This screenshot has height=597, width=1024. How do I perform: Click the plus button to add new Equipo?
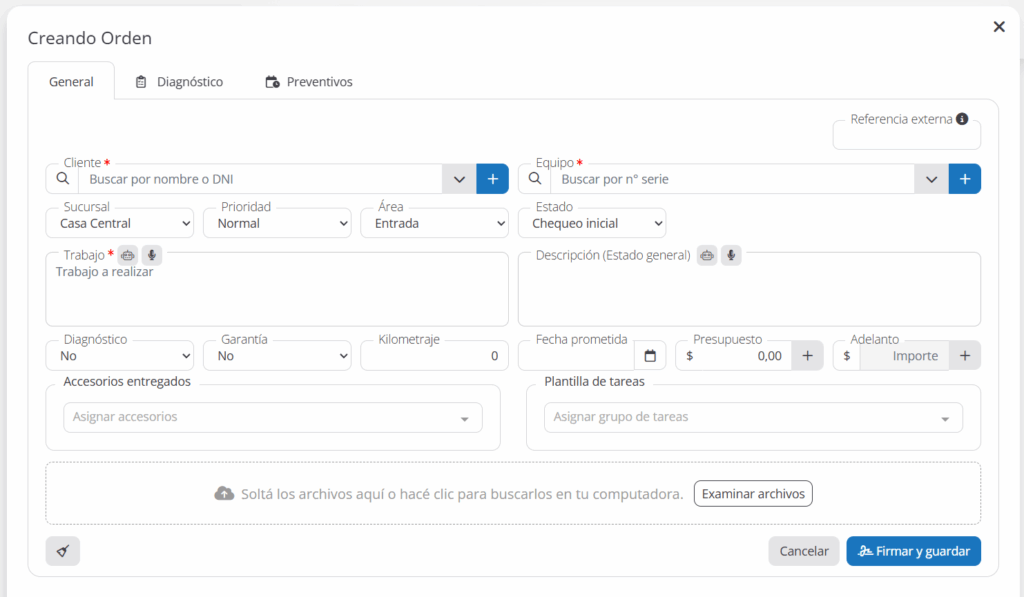pos(964,179)
